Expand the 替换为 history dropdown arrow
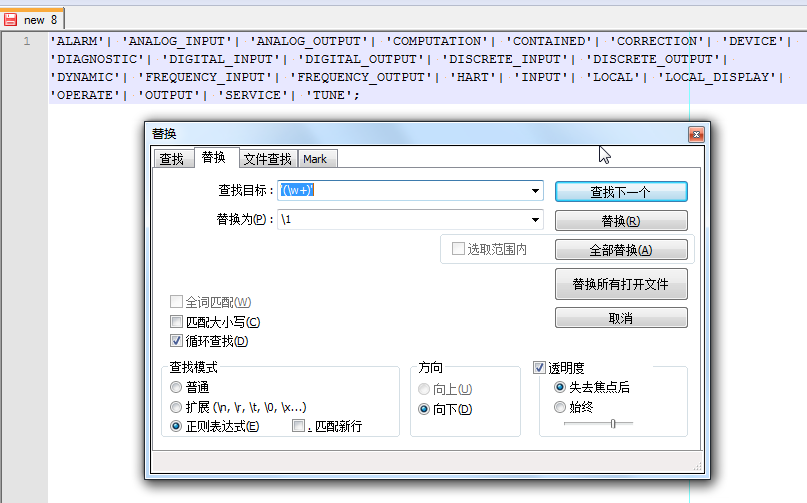Screen dimensions: 807x503 point(535,220)
